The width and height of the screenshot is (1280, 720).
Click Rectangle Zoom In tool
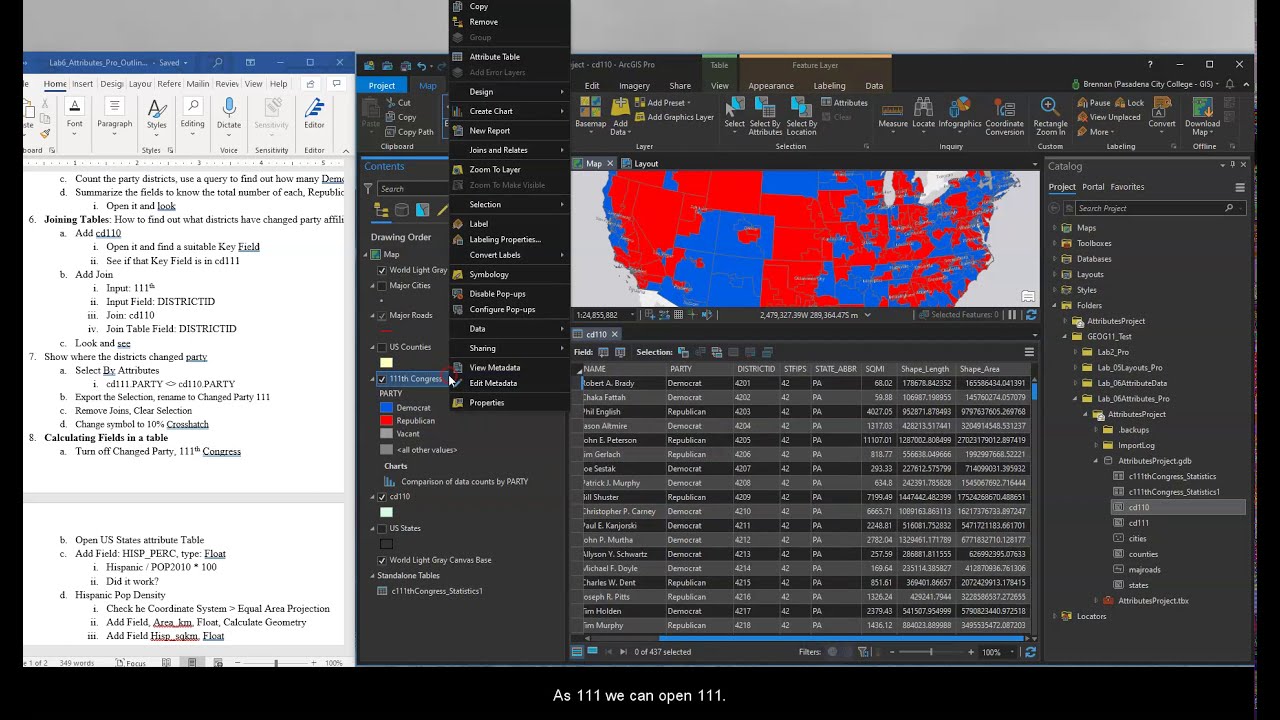(1050, 115)
